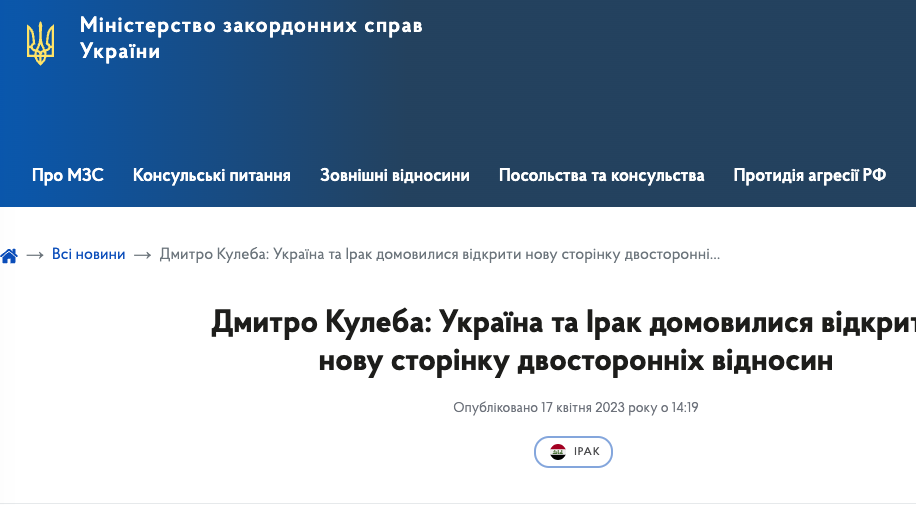This screenshot has width=916, height=505.
Task: Open 'Посольства та консульства' menu item
Action: click(x=602, y=175)
